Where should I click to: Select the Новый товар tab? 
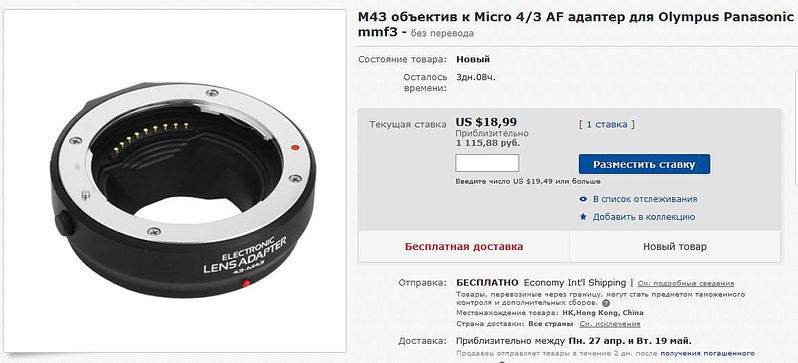click(x=675, y=246)
